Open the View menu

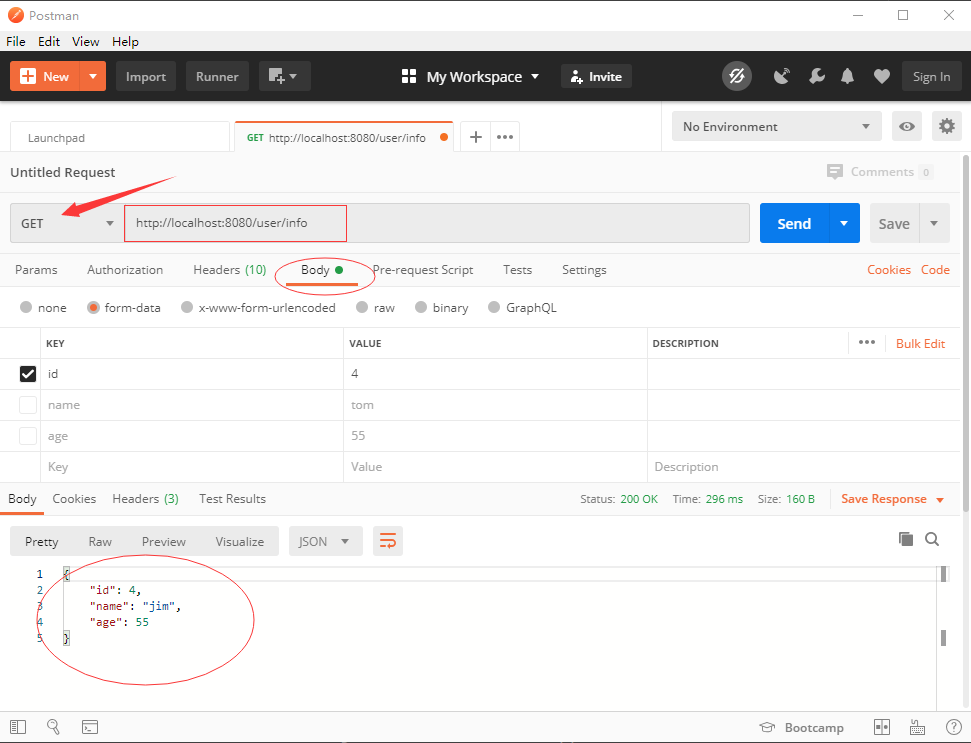(85, 41)
